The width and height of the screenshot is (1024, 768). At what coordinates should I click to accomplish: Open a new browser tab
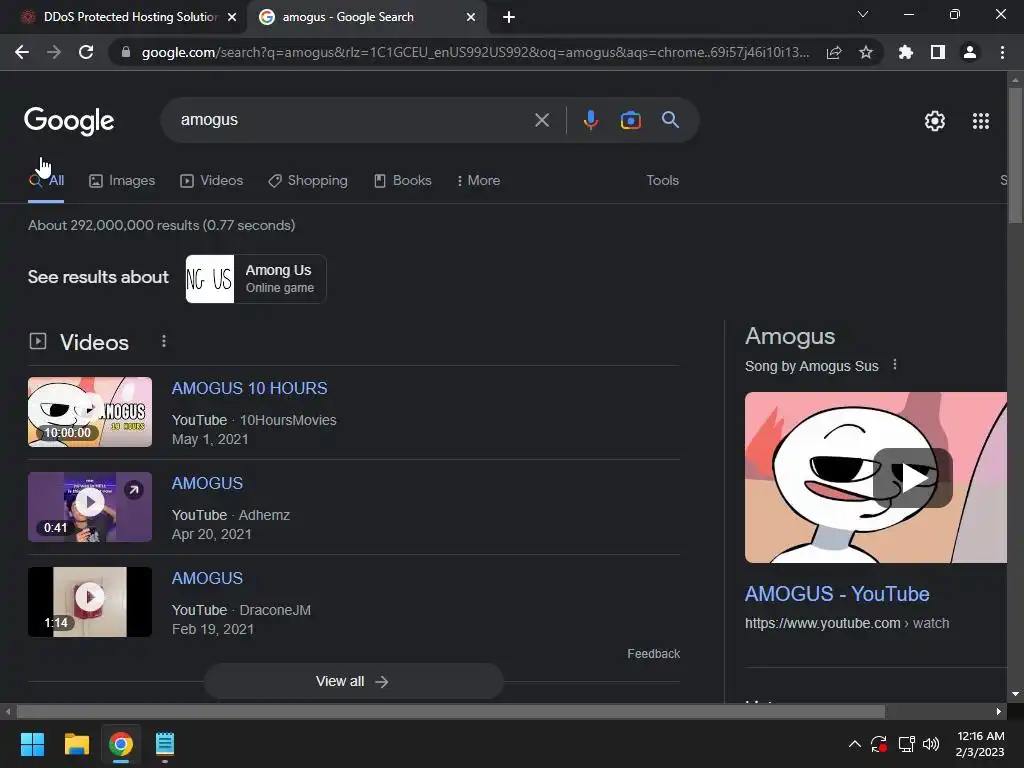[509, 17]
